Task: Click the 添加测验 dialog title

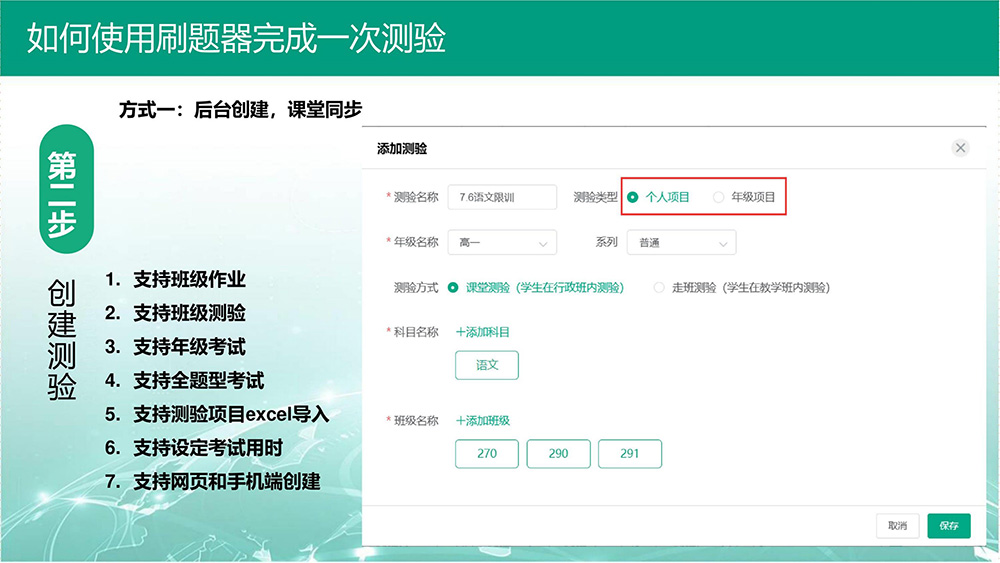Action: [x=402, y=149]
